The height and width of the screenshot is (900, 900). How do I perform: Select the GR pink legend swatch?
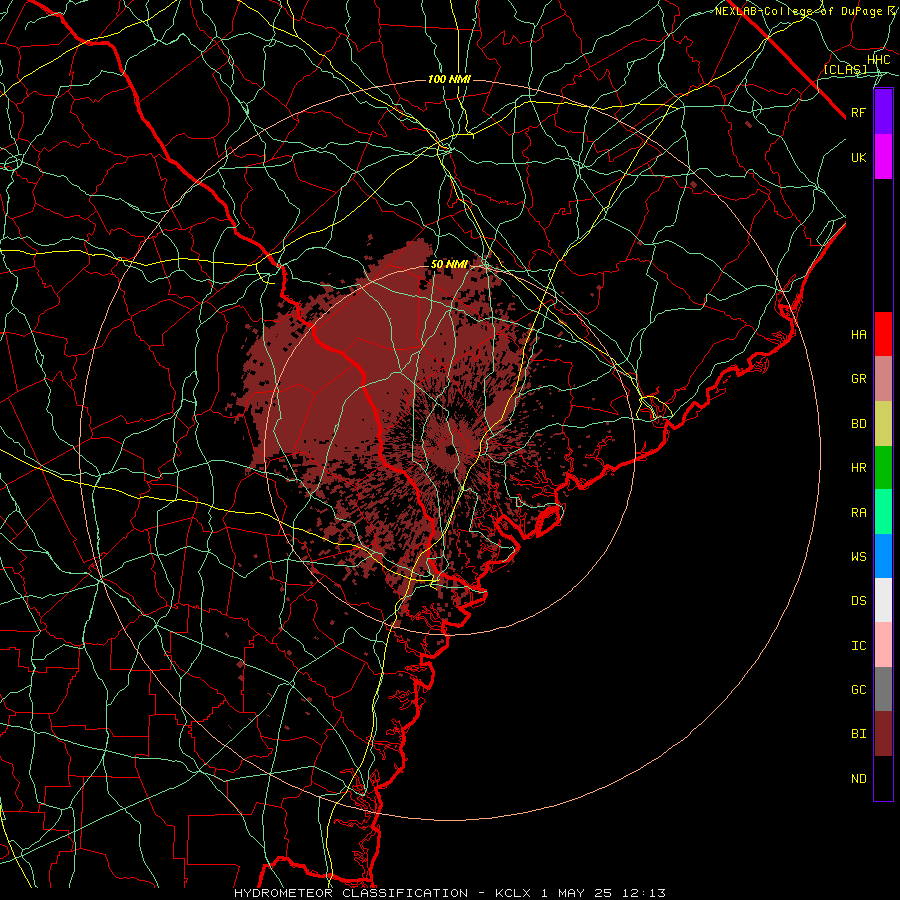(x=883, y=379)
